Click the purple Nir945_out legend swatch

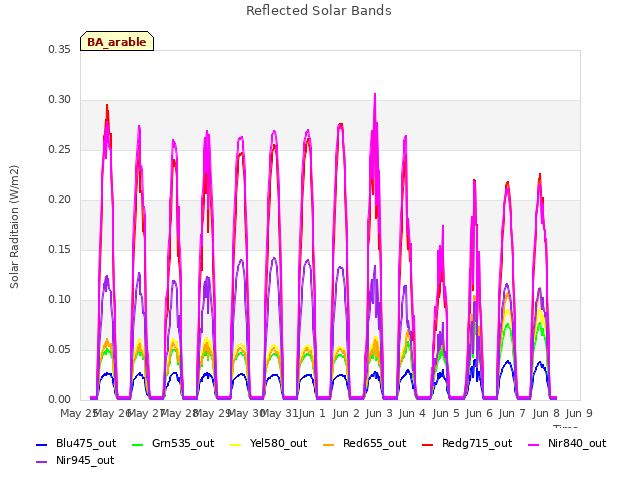pyautogui.click(x=42, y=462)
